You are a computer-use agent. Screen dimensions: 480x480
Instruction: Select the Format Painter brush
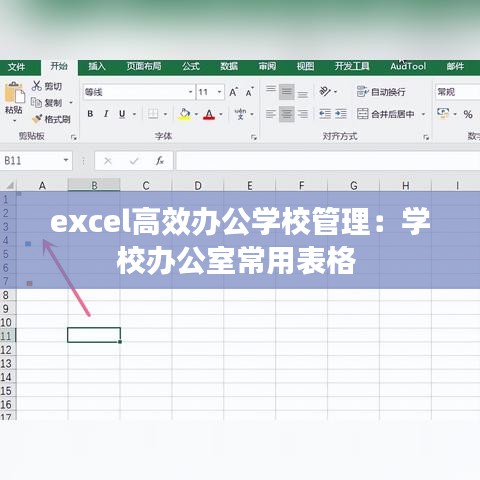pos(37,119)
